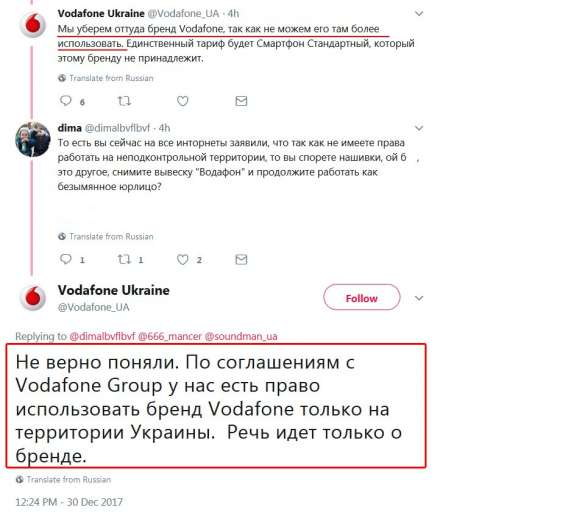
Task: Send dima's tweet via the envelope icon
Action: 241,259
